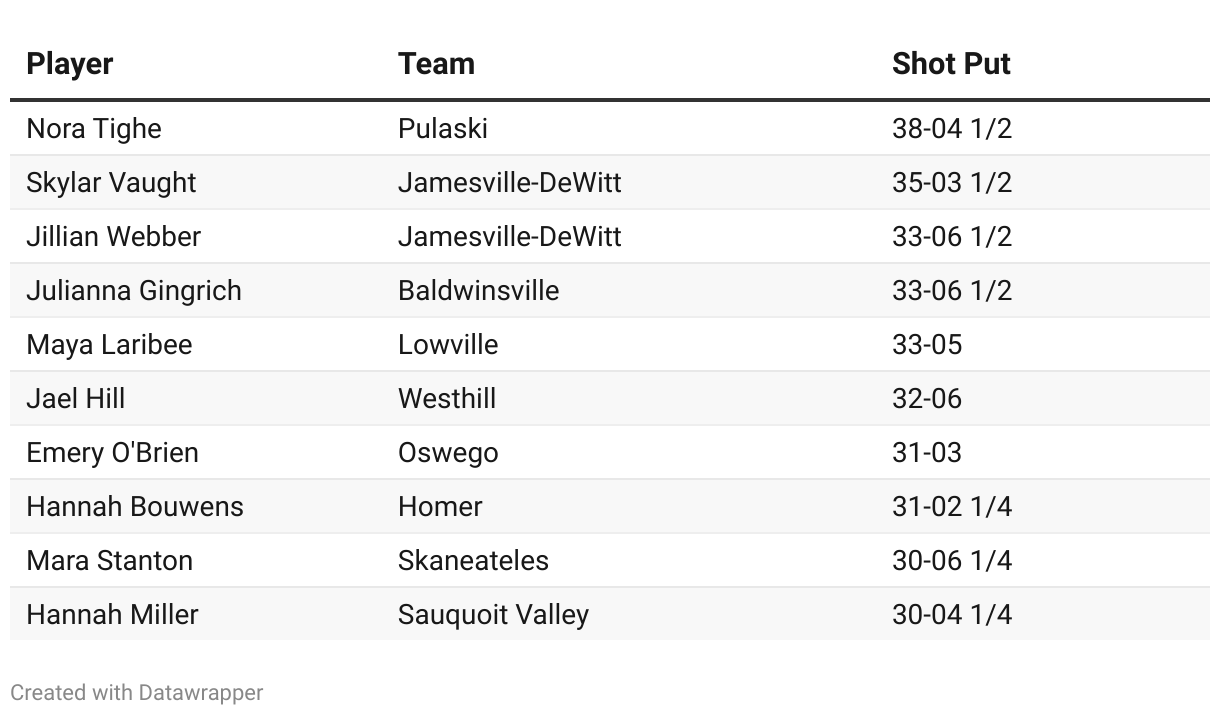
Task: Click Mara Stanton's name
Action: click(110, 561)
